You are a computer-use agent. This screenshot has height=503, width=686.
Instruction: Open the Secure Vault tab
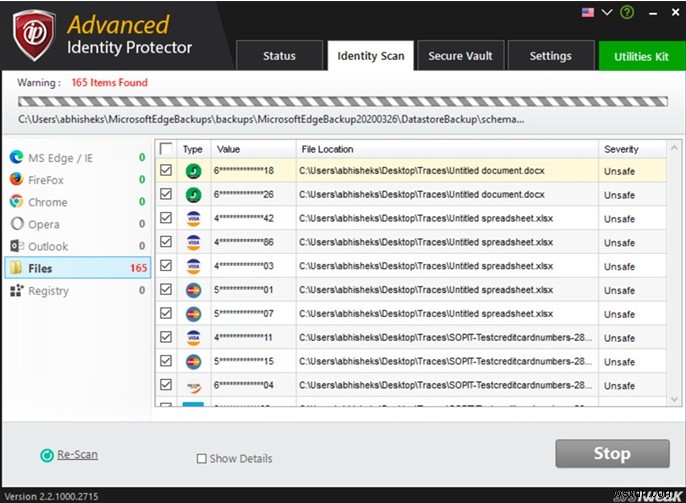coord(460,56)
